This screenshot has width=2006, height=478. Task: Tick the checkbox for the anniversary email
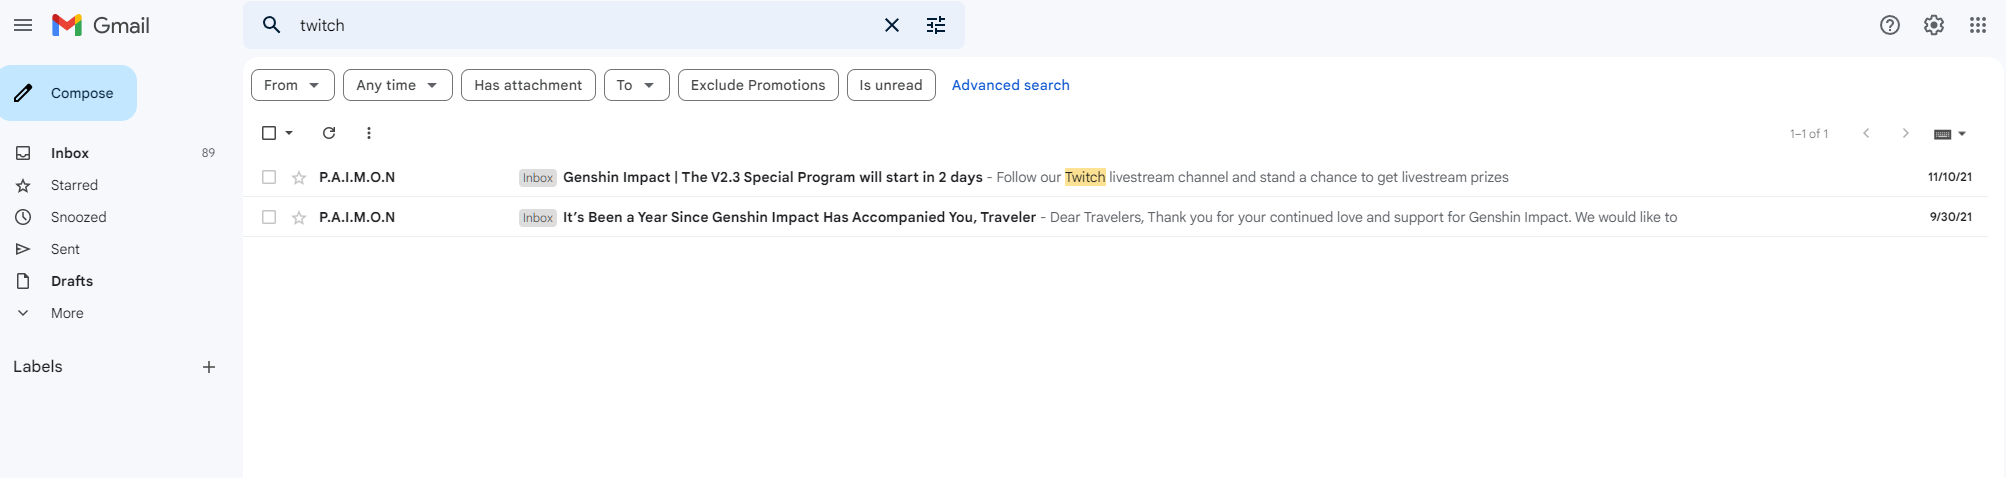click(x=269, y=217)
